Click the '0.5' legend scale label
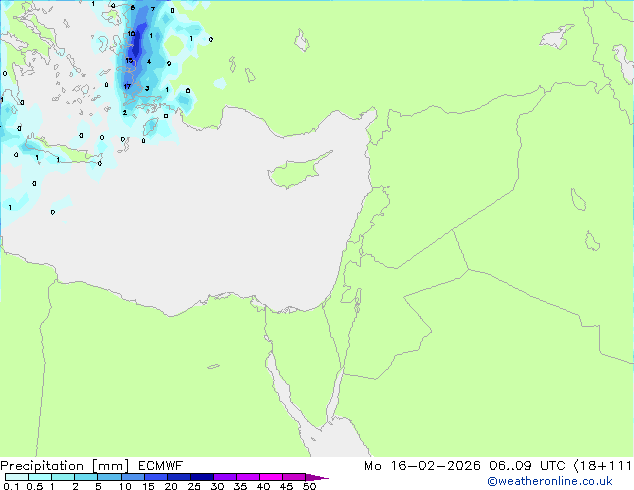 coord(35,486)
